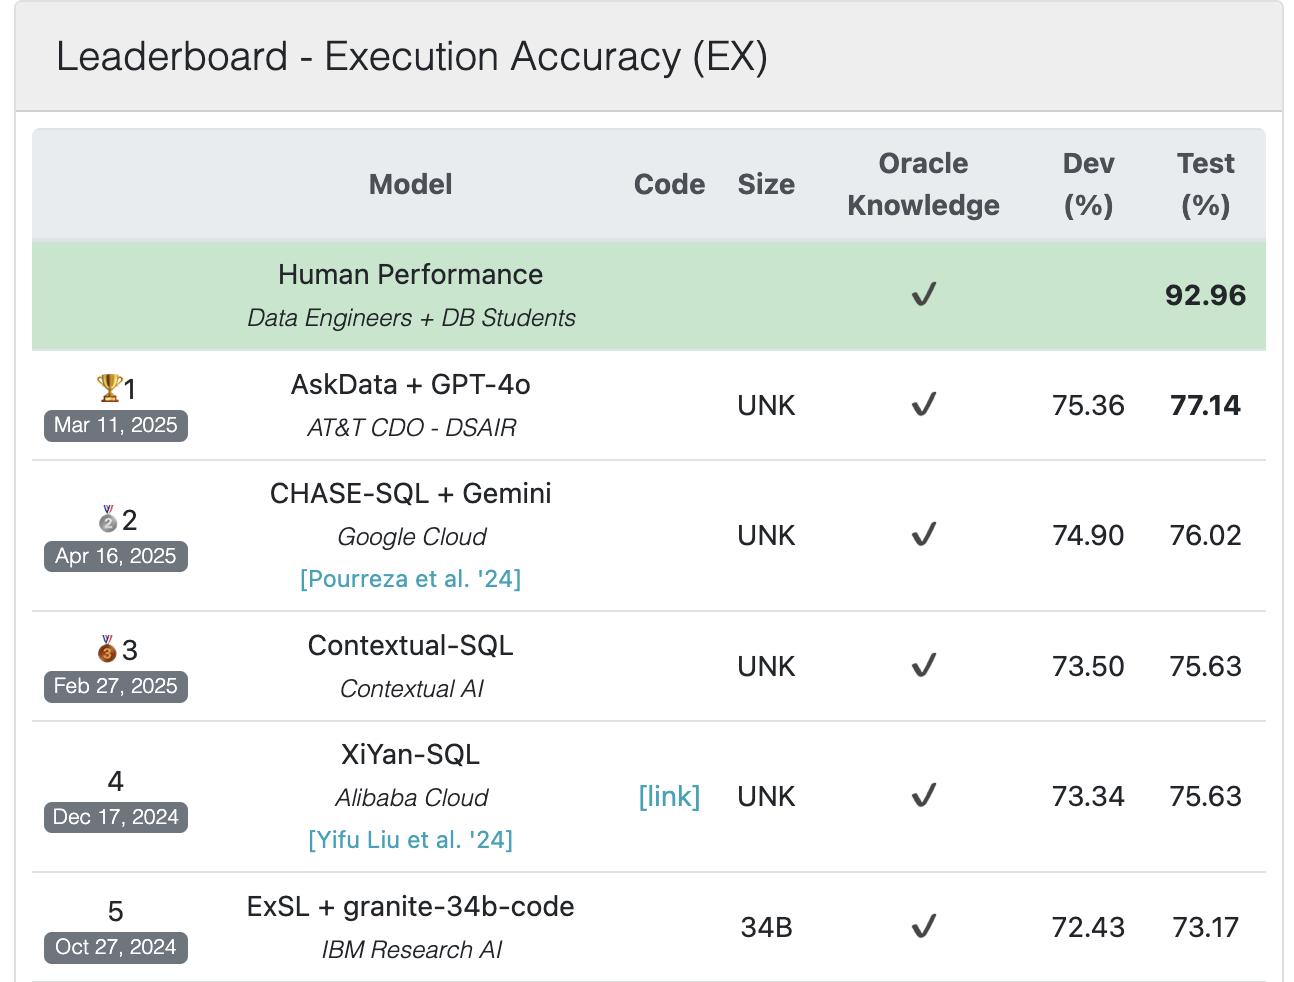Screen dimensions: 1294x982
Task: Click the checkmark in the AskData + GPT-4o row
Action: point(924,405)
